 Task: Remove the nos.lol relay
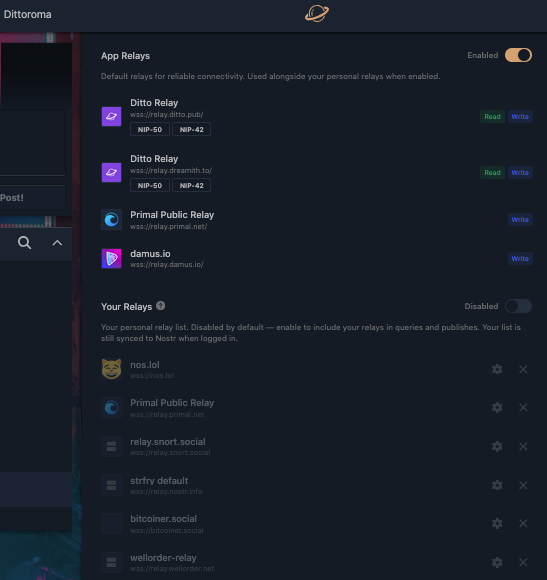(x=523, y=369)
